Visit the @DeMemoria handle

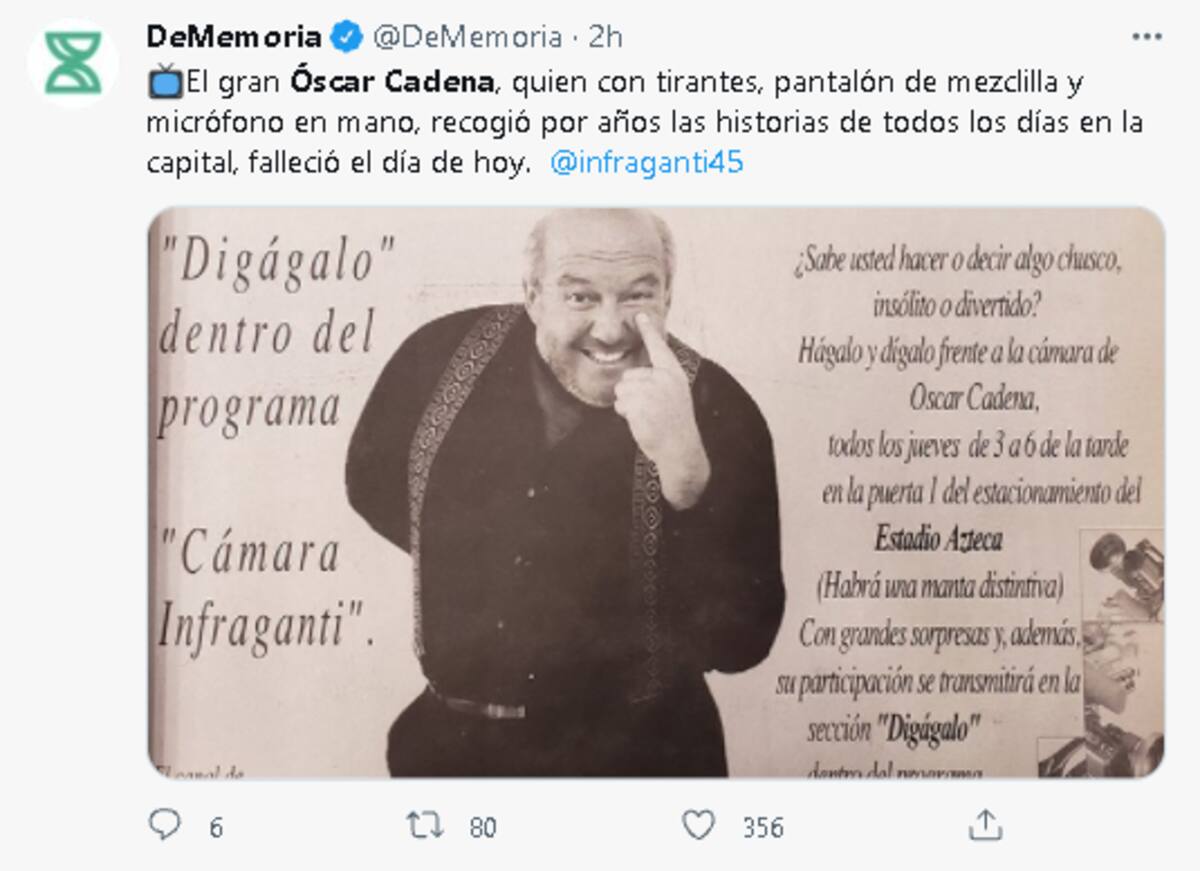pyautogui.click(x=467, y=38)
